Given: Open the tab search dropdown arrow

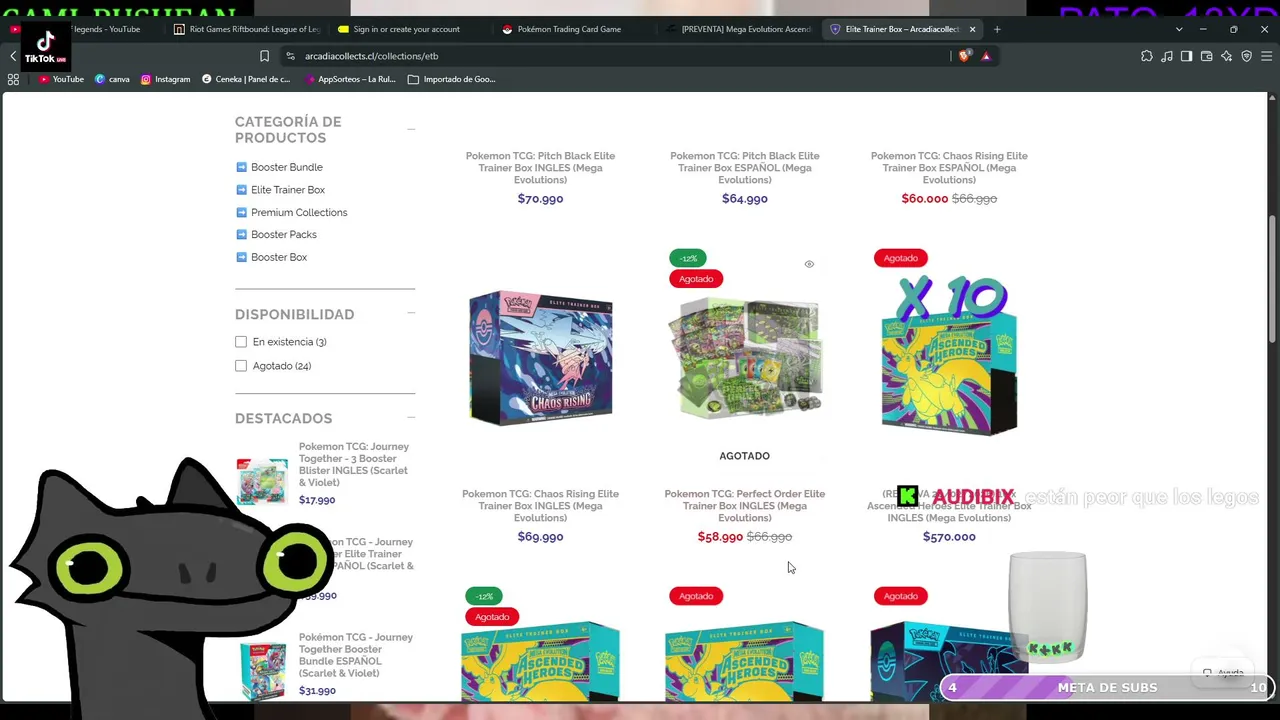Looking at the screenshot, I should pyautogui.click(x=1179, y=29).
